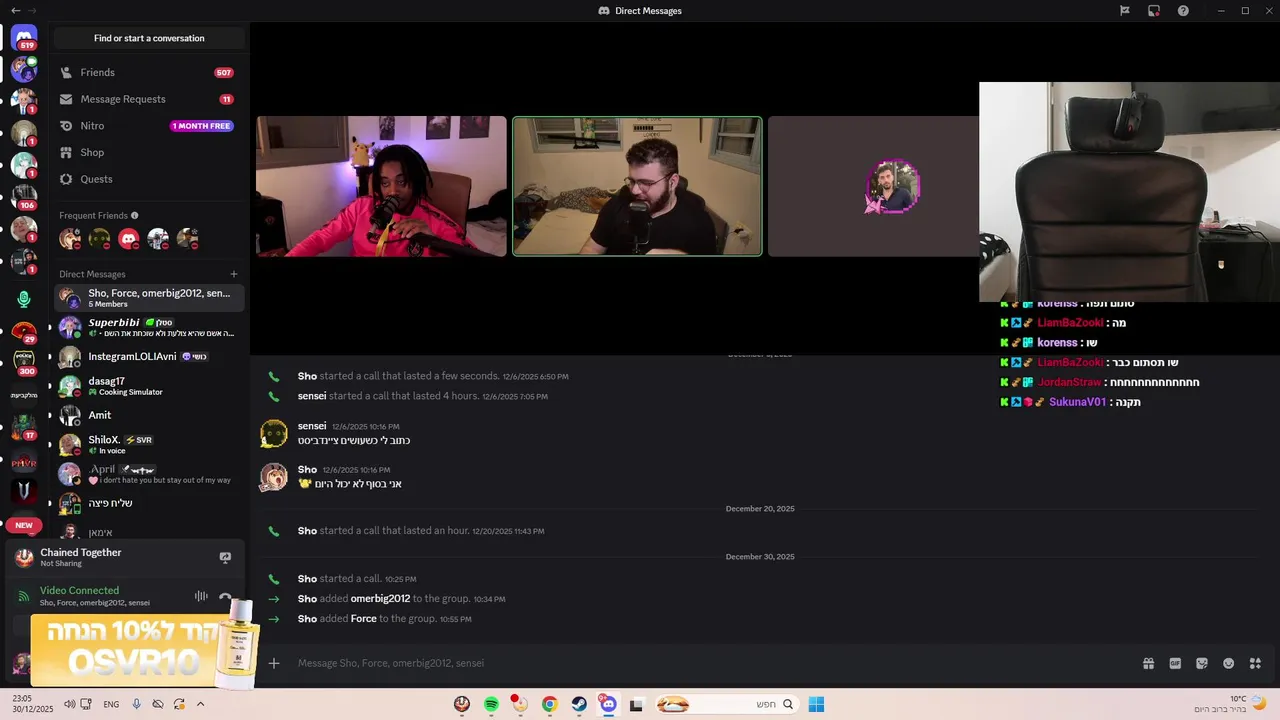This screenshot has width=1280, height=720.
Task: Open the apps launcher icon in message bar
Action: click(1255, 663)
